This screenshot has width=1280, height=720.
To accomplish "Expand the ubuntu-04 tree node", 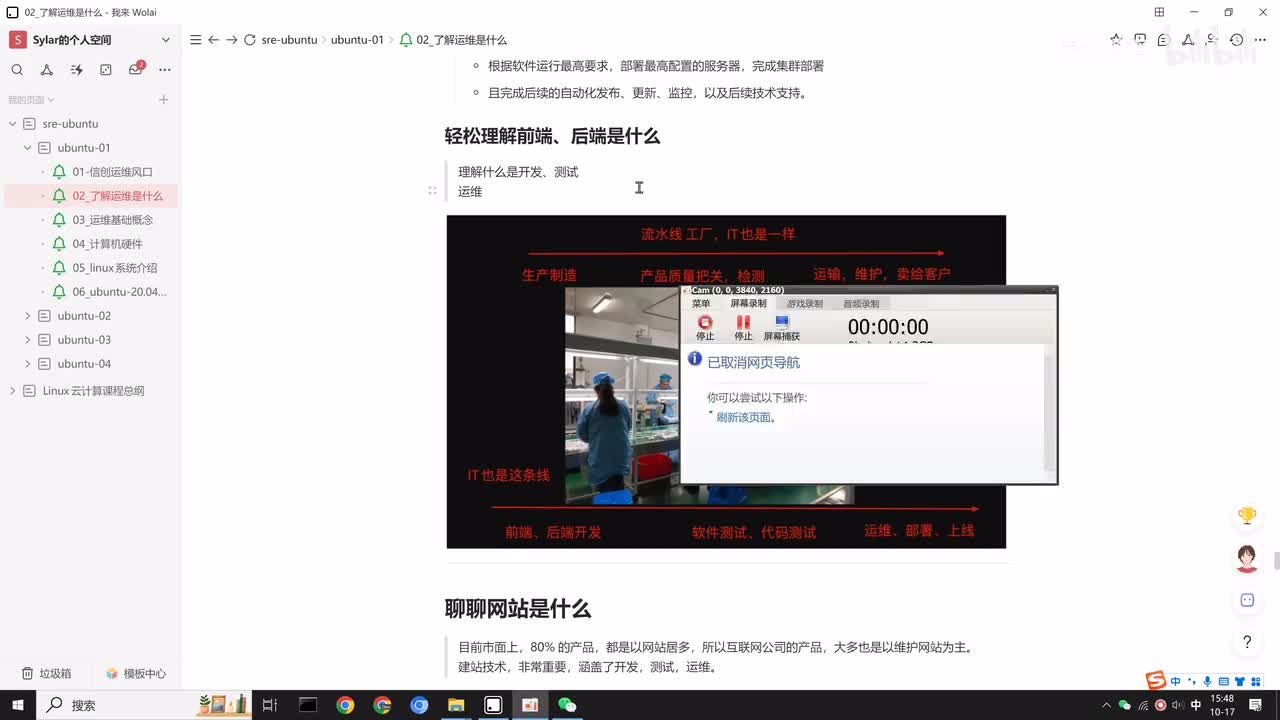I will [28, 364].
